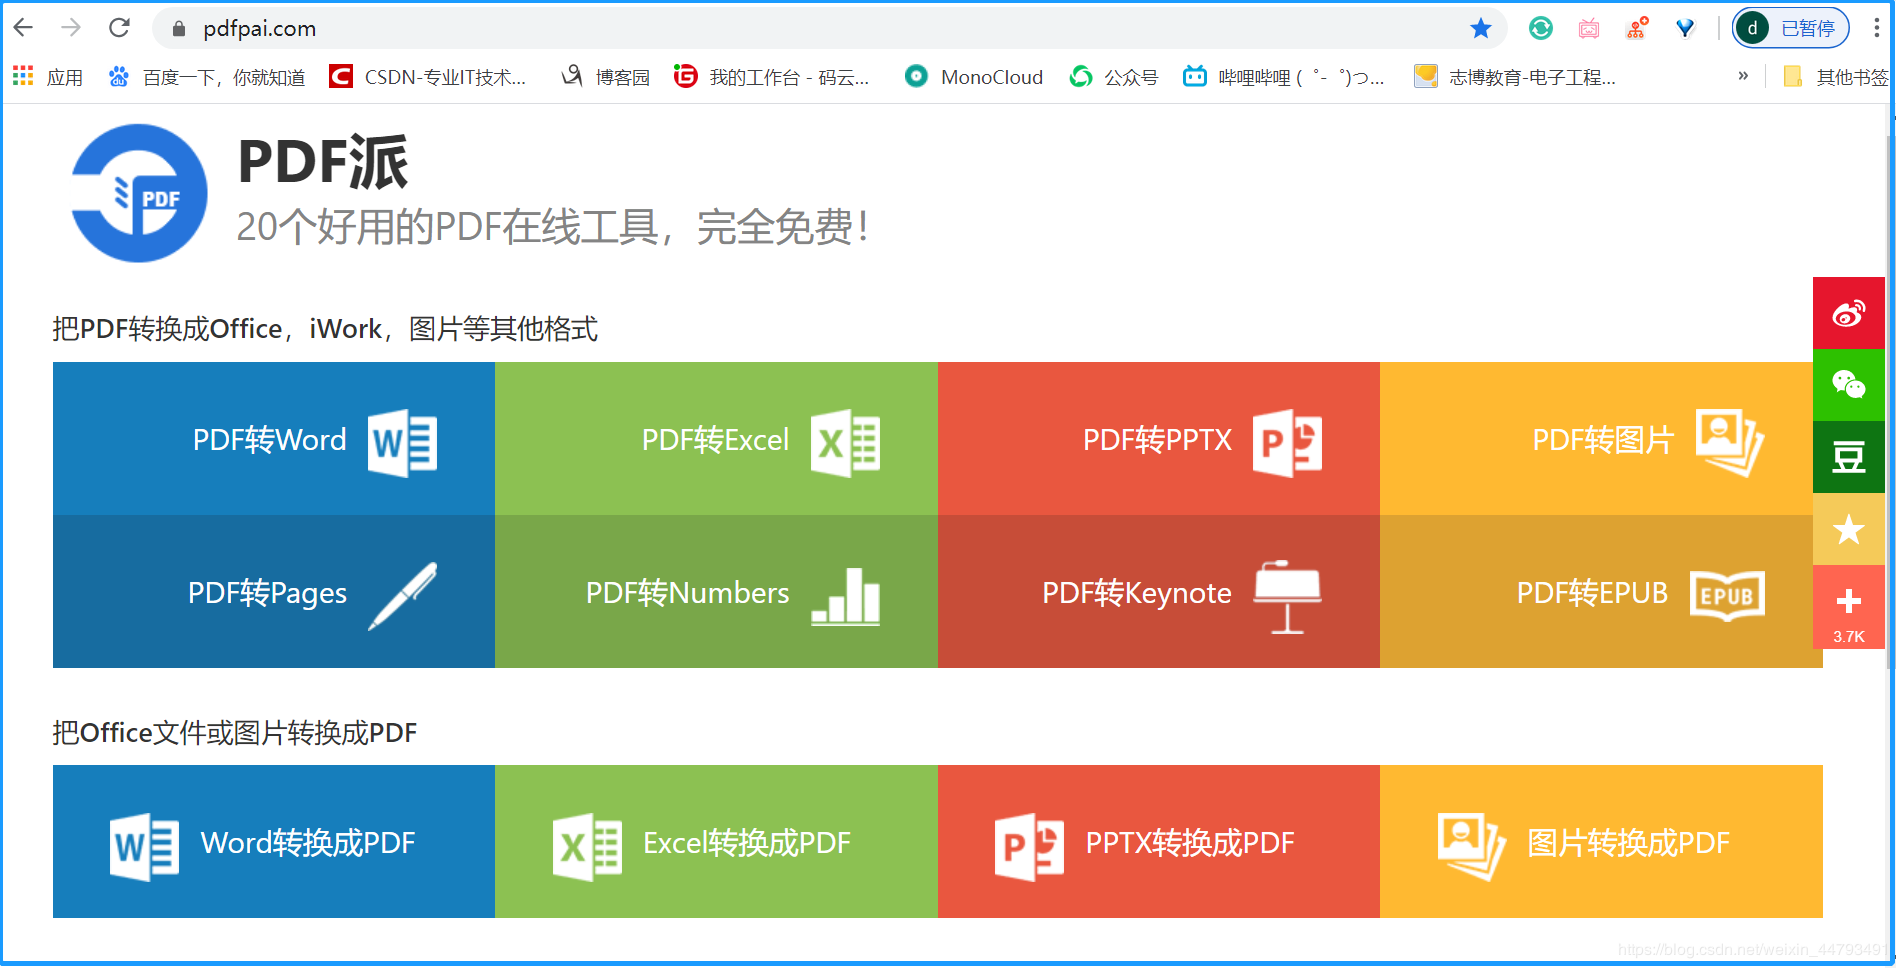Reload the page with refresh icon
1896x968 pixels.
pyautogui.click(x=119, y=28)
